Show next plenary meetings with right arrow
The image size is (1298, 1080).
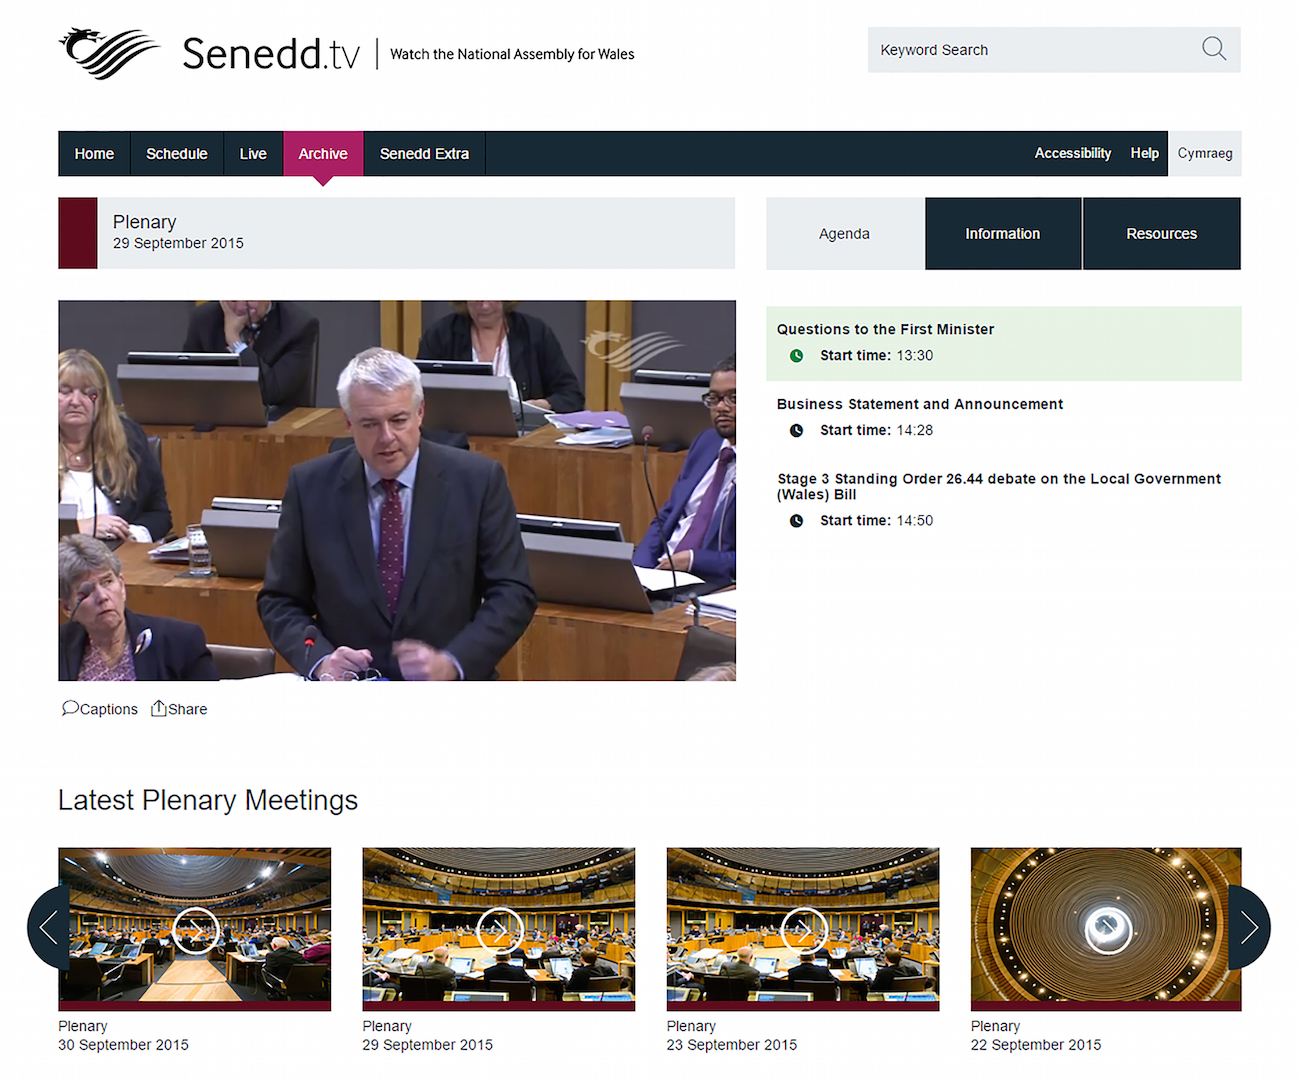1249,928
